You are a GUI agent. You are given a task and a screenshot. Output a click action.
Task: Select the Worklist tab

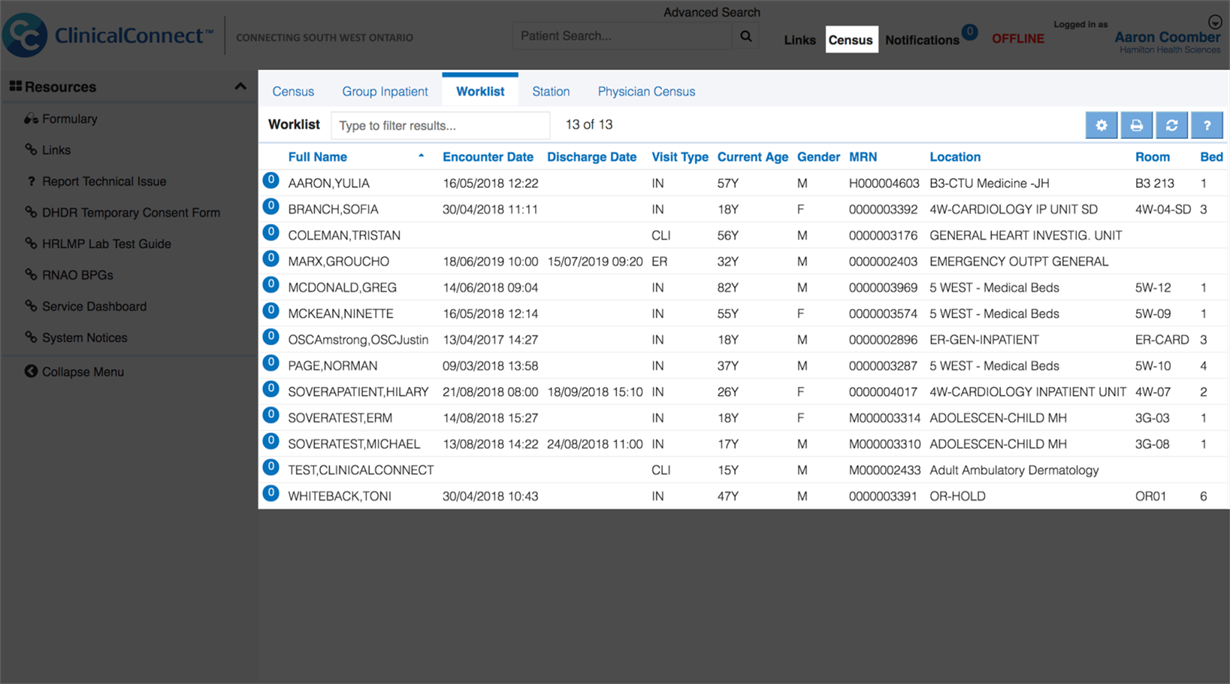coord(480,91)
